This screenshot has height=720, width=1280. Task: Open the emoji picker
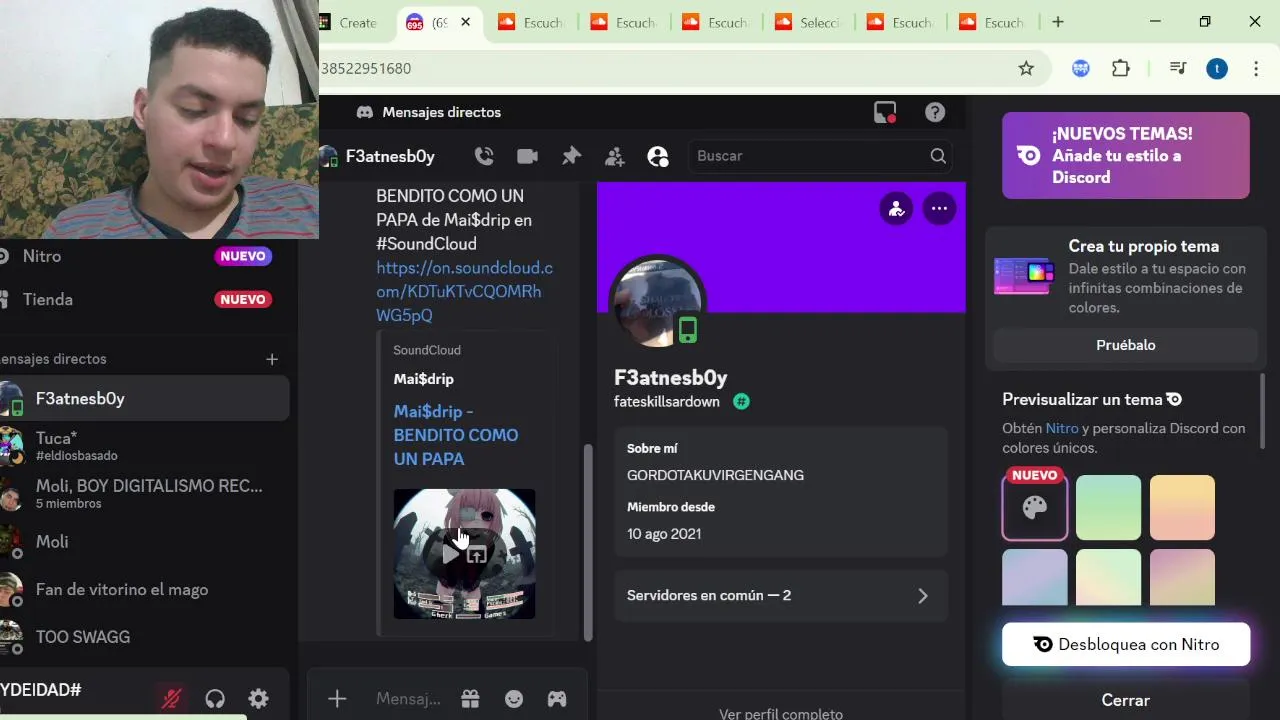[x=514, y=699]
